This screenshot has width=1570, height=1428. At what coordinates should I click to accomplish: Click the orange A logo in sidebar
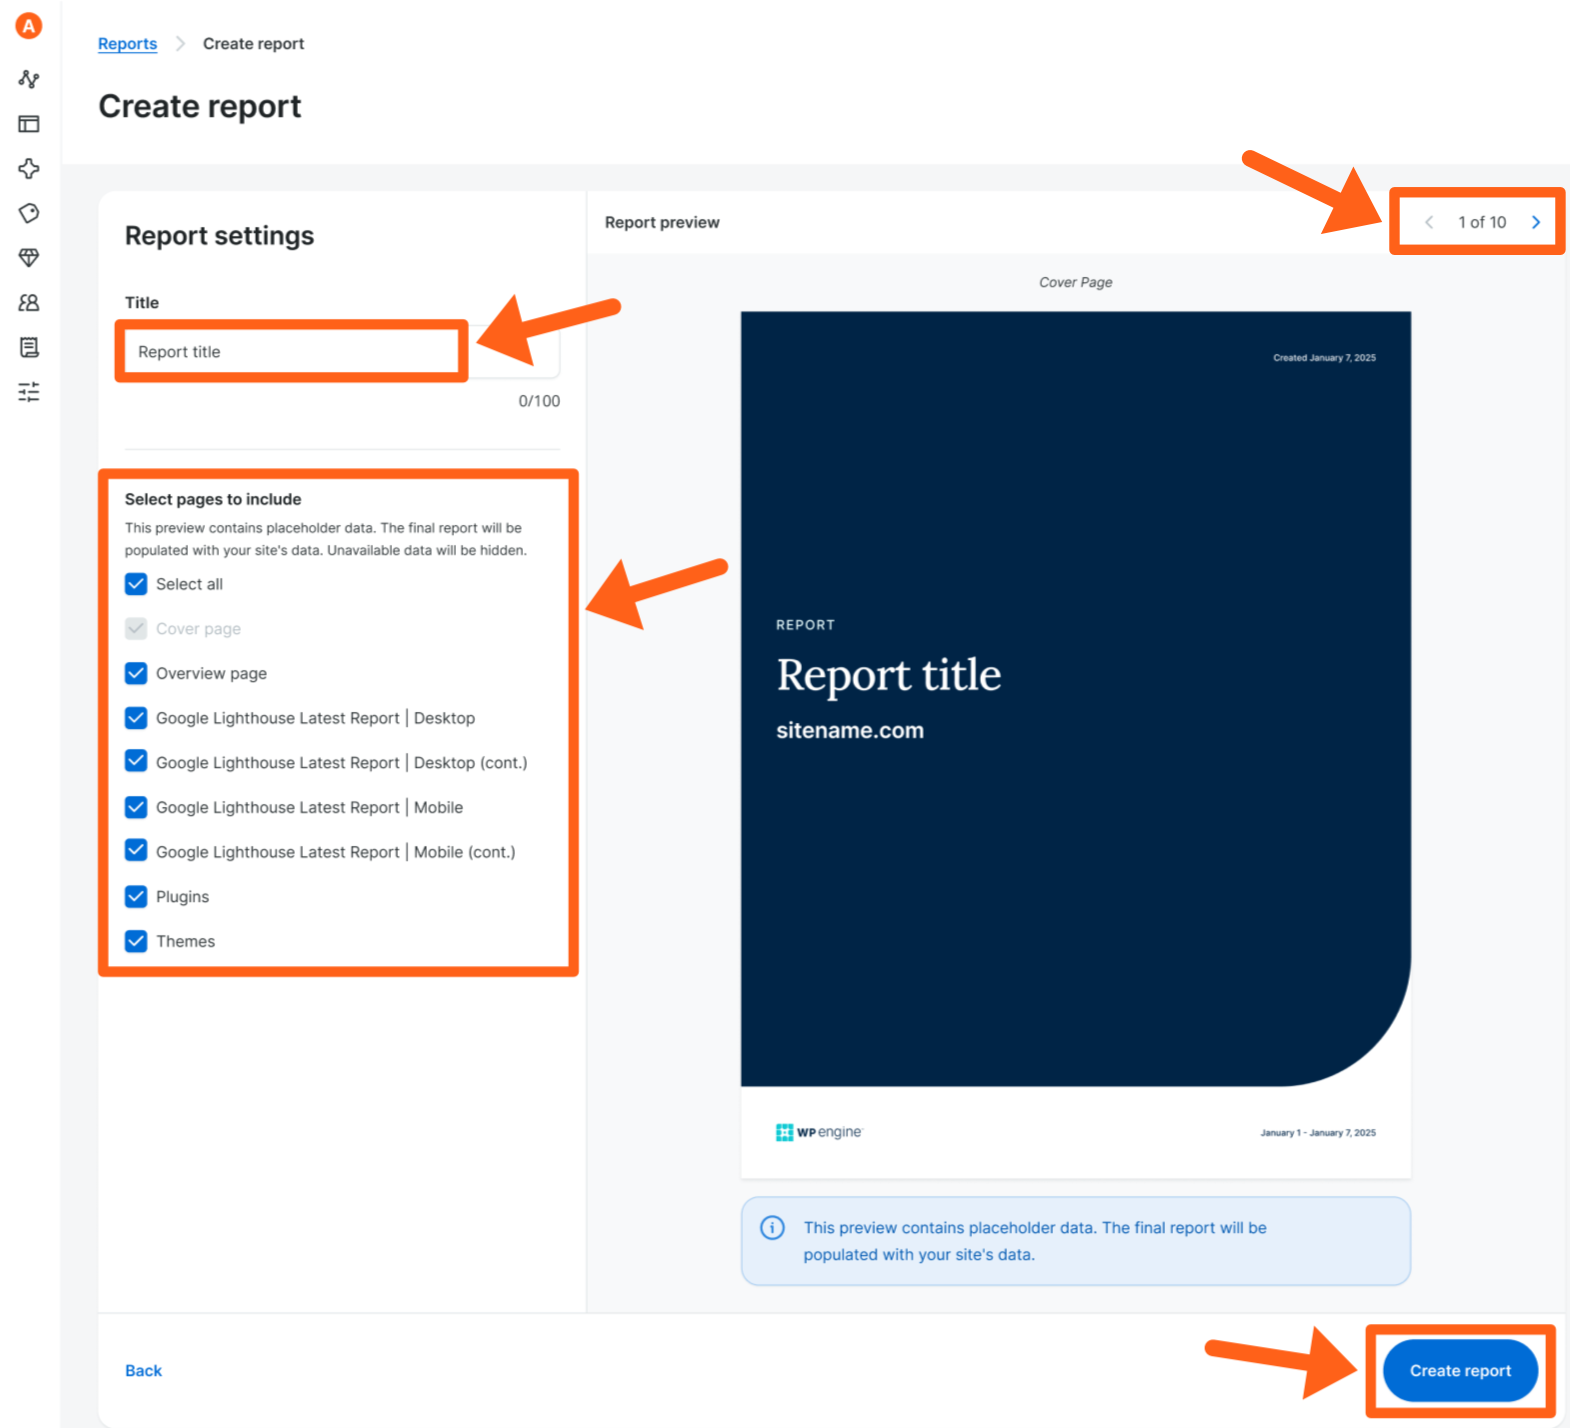[x=29, y=26]
